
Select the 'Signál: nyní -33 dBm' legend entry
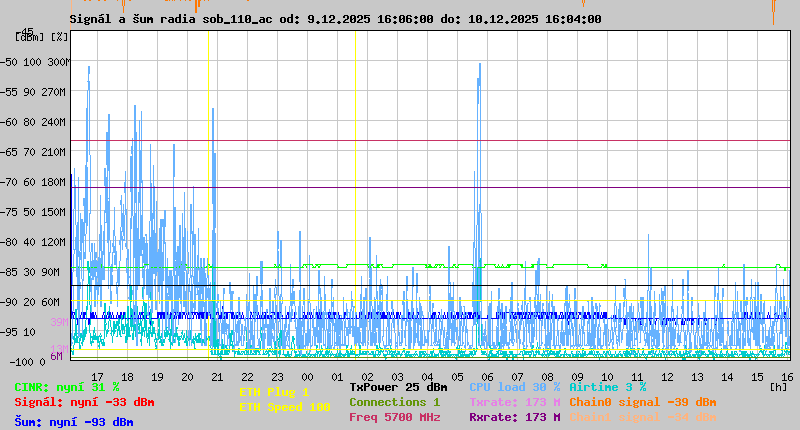(x=84, y=402)
